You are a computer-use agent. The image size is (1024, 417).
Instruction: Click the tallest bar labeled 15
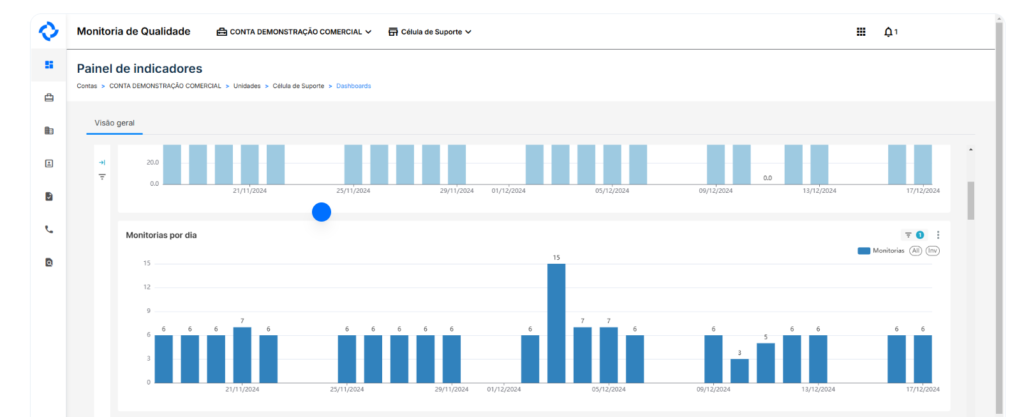556,322
